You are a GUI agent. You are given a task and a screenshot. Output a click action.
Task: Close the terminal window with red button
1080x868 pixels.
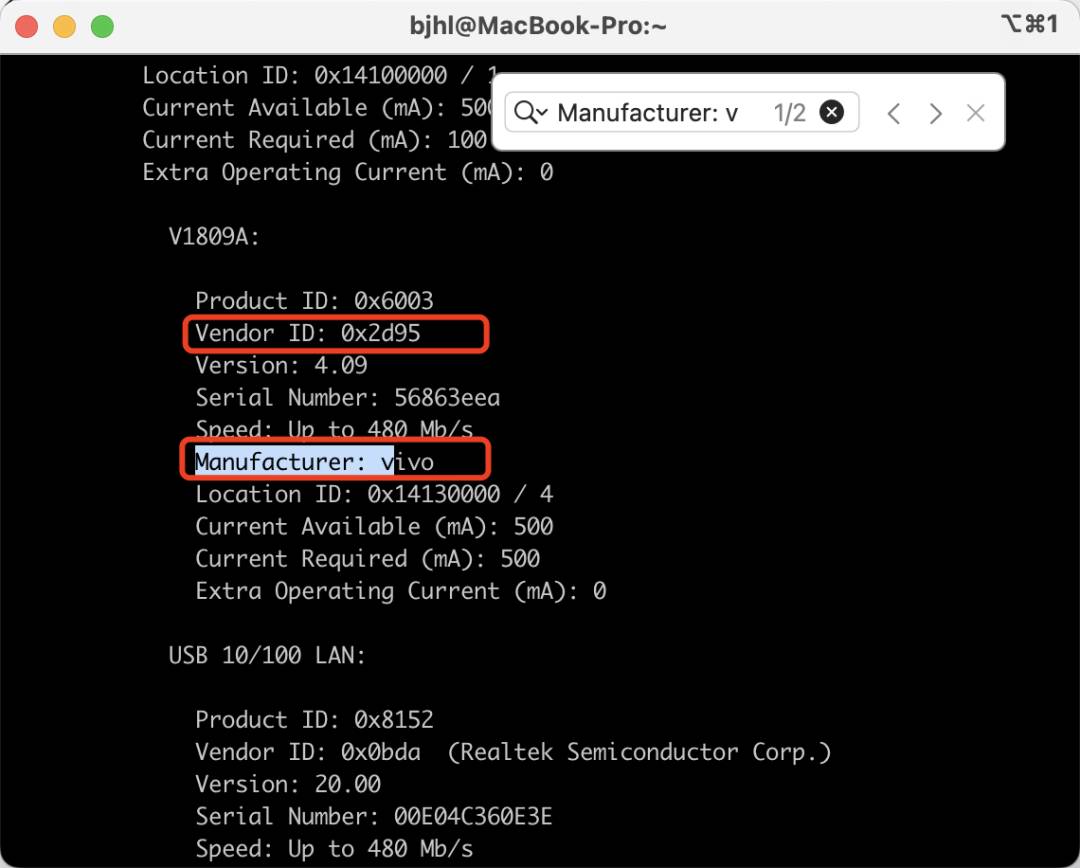click(x=27, y=26)
